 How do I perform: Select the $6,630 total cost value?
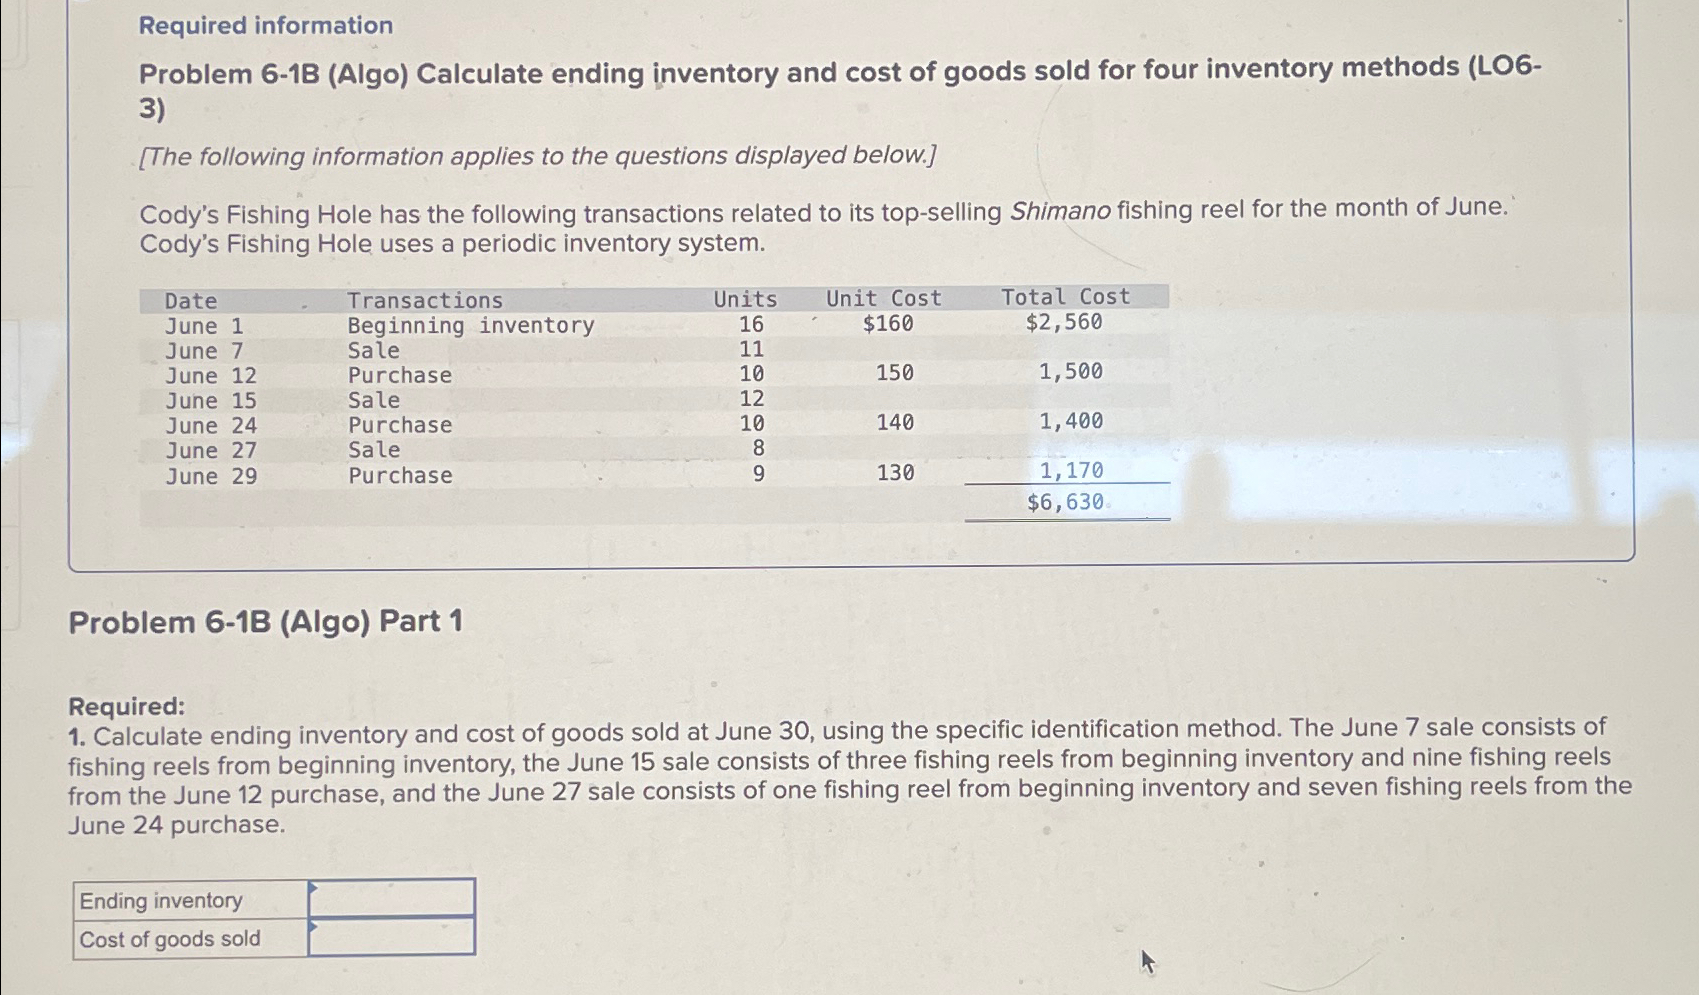click(x=1064, y=501)
